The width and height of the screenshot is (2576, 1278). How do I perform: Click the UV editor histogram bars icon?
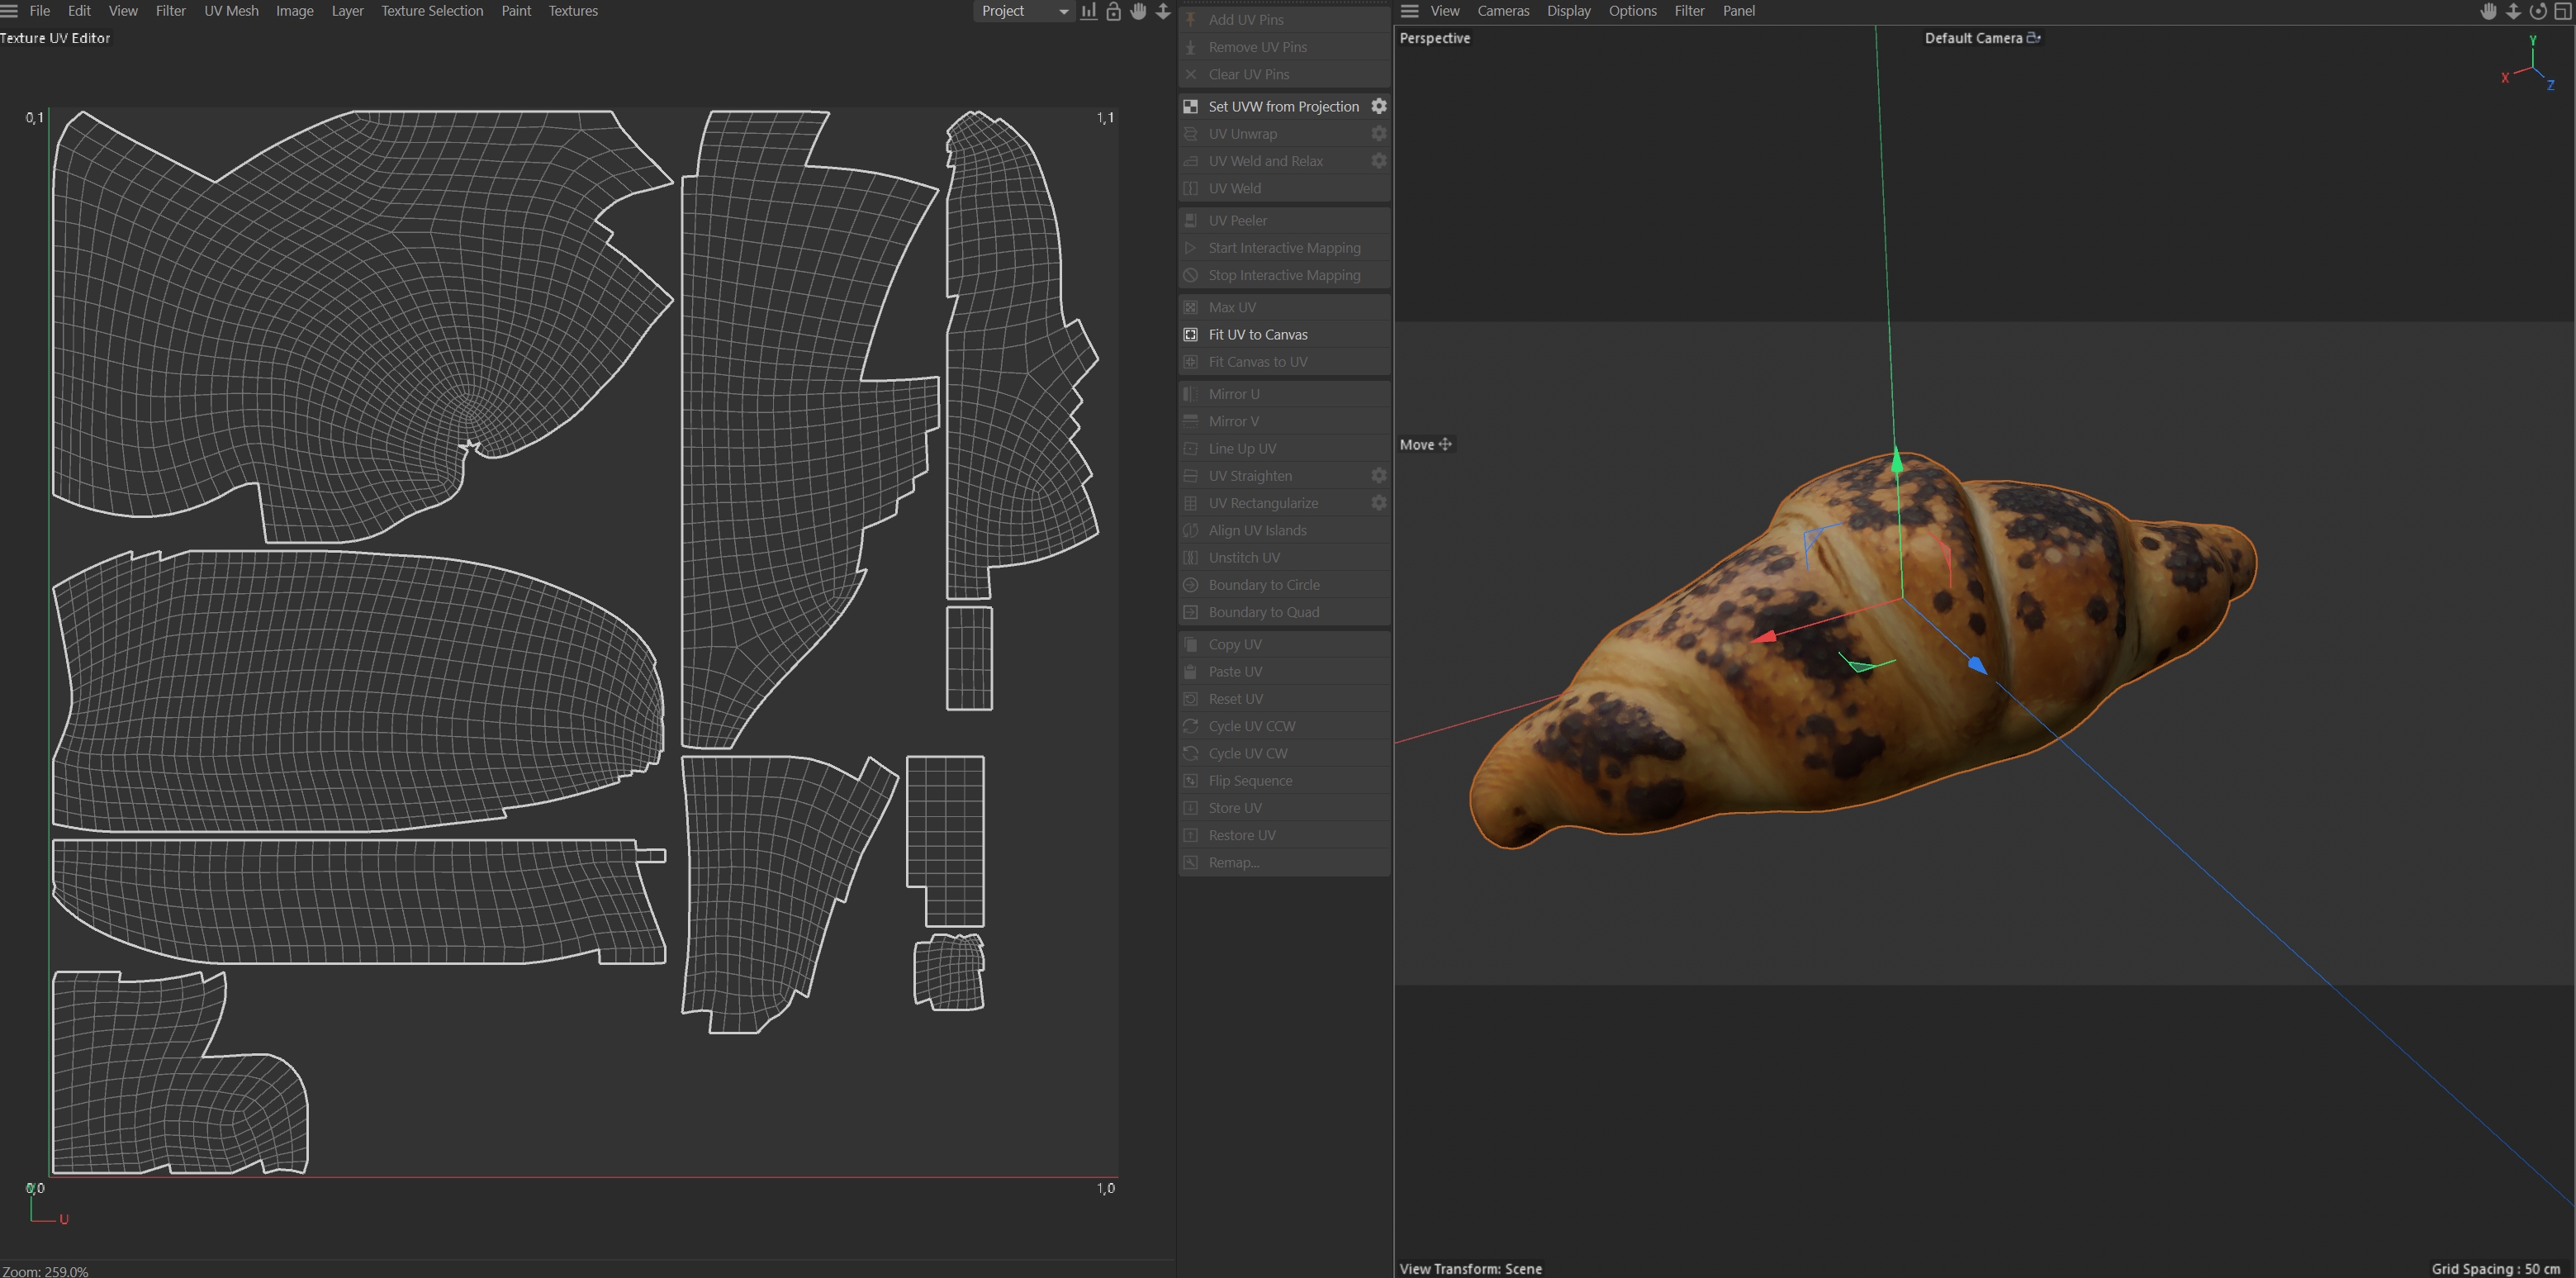(x=1089, y=11)
